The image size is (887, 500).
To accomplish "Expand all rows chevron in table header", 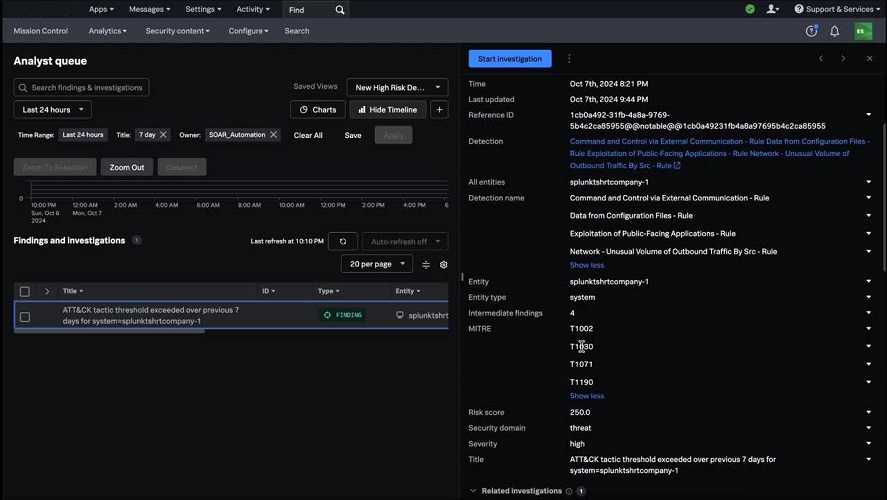I will (47, 291).
